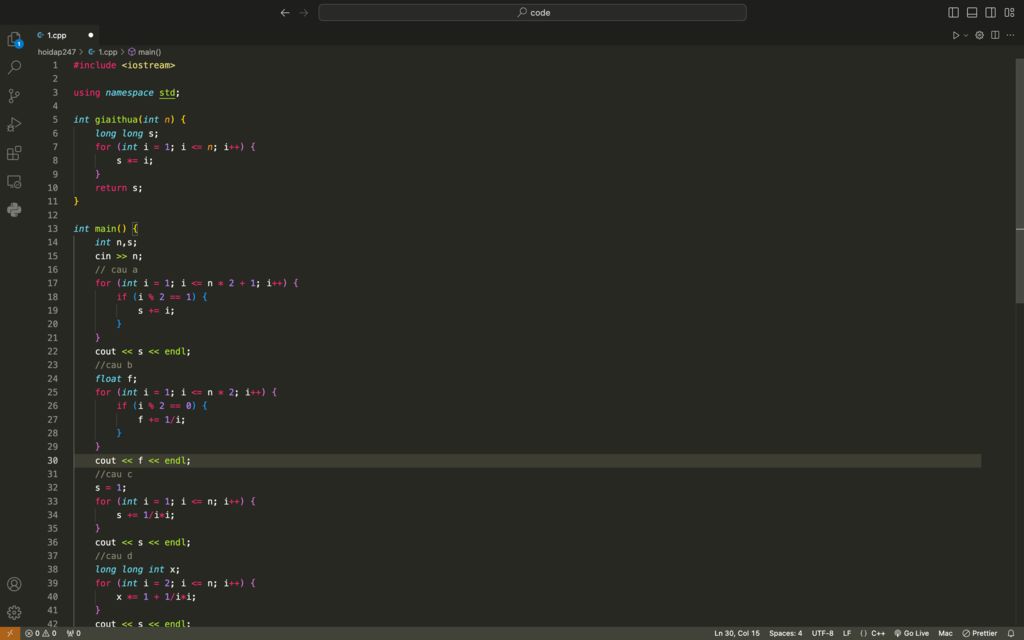The image size is (1024, 640).
Task: Customize the editor layout
Action: pos(1009,12)
